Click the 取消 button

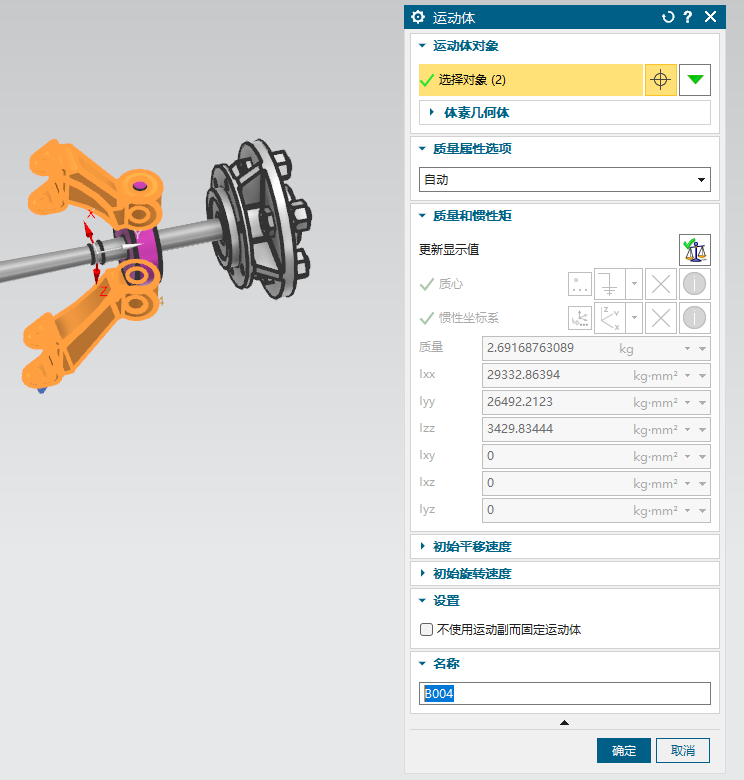(x=683, y=750)
